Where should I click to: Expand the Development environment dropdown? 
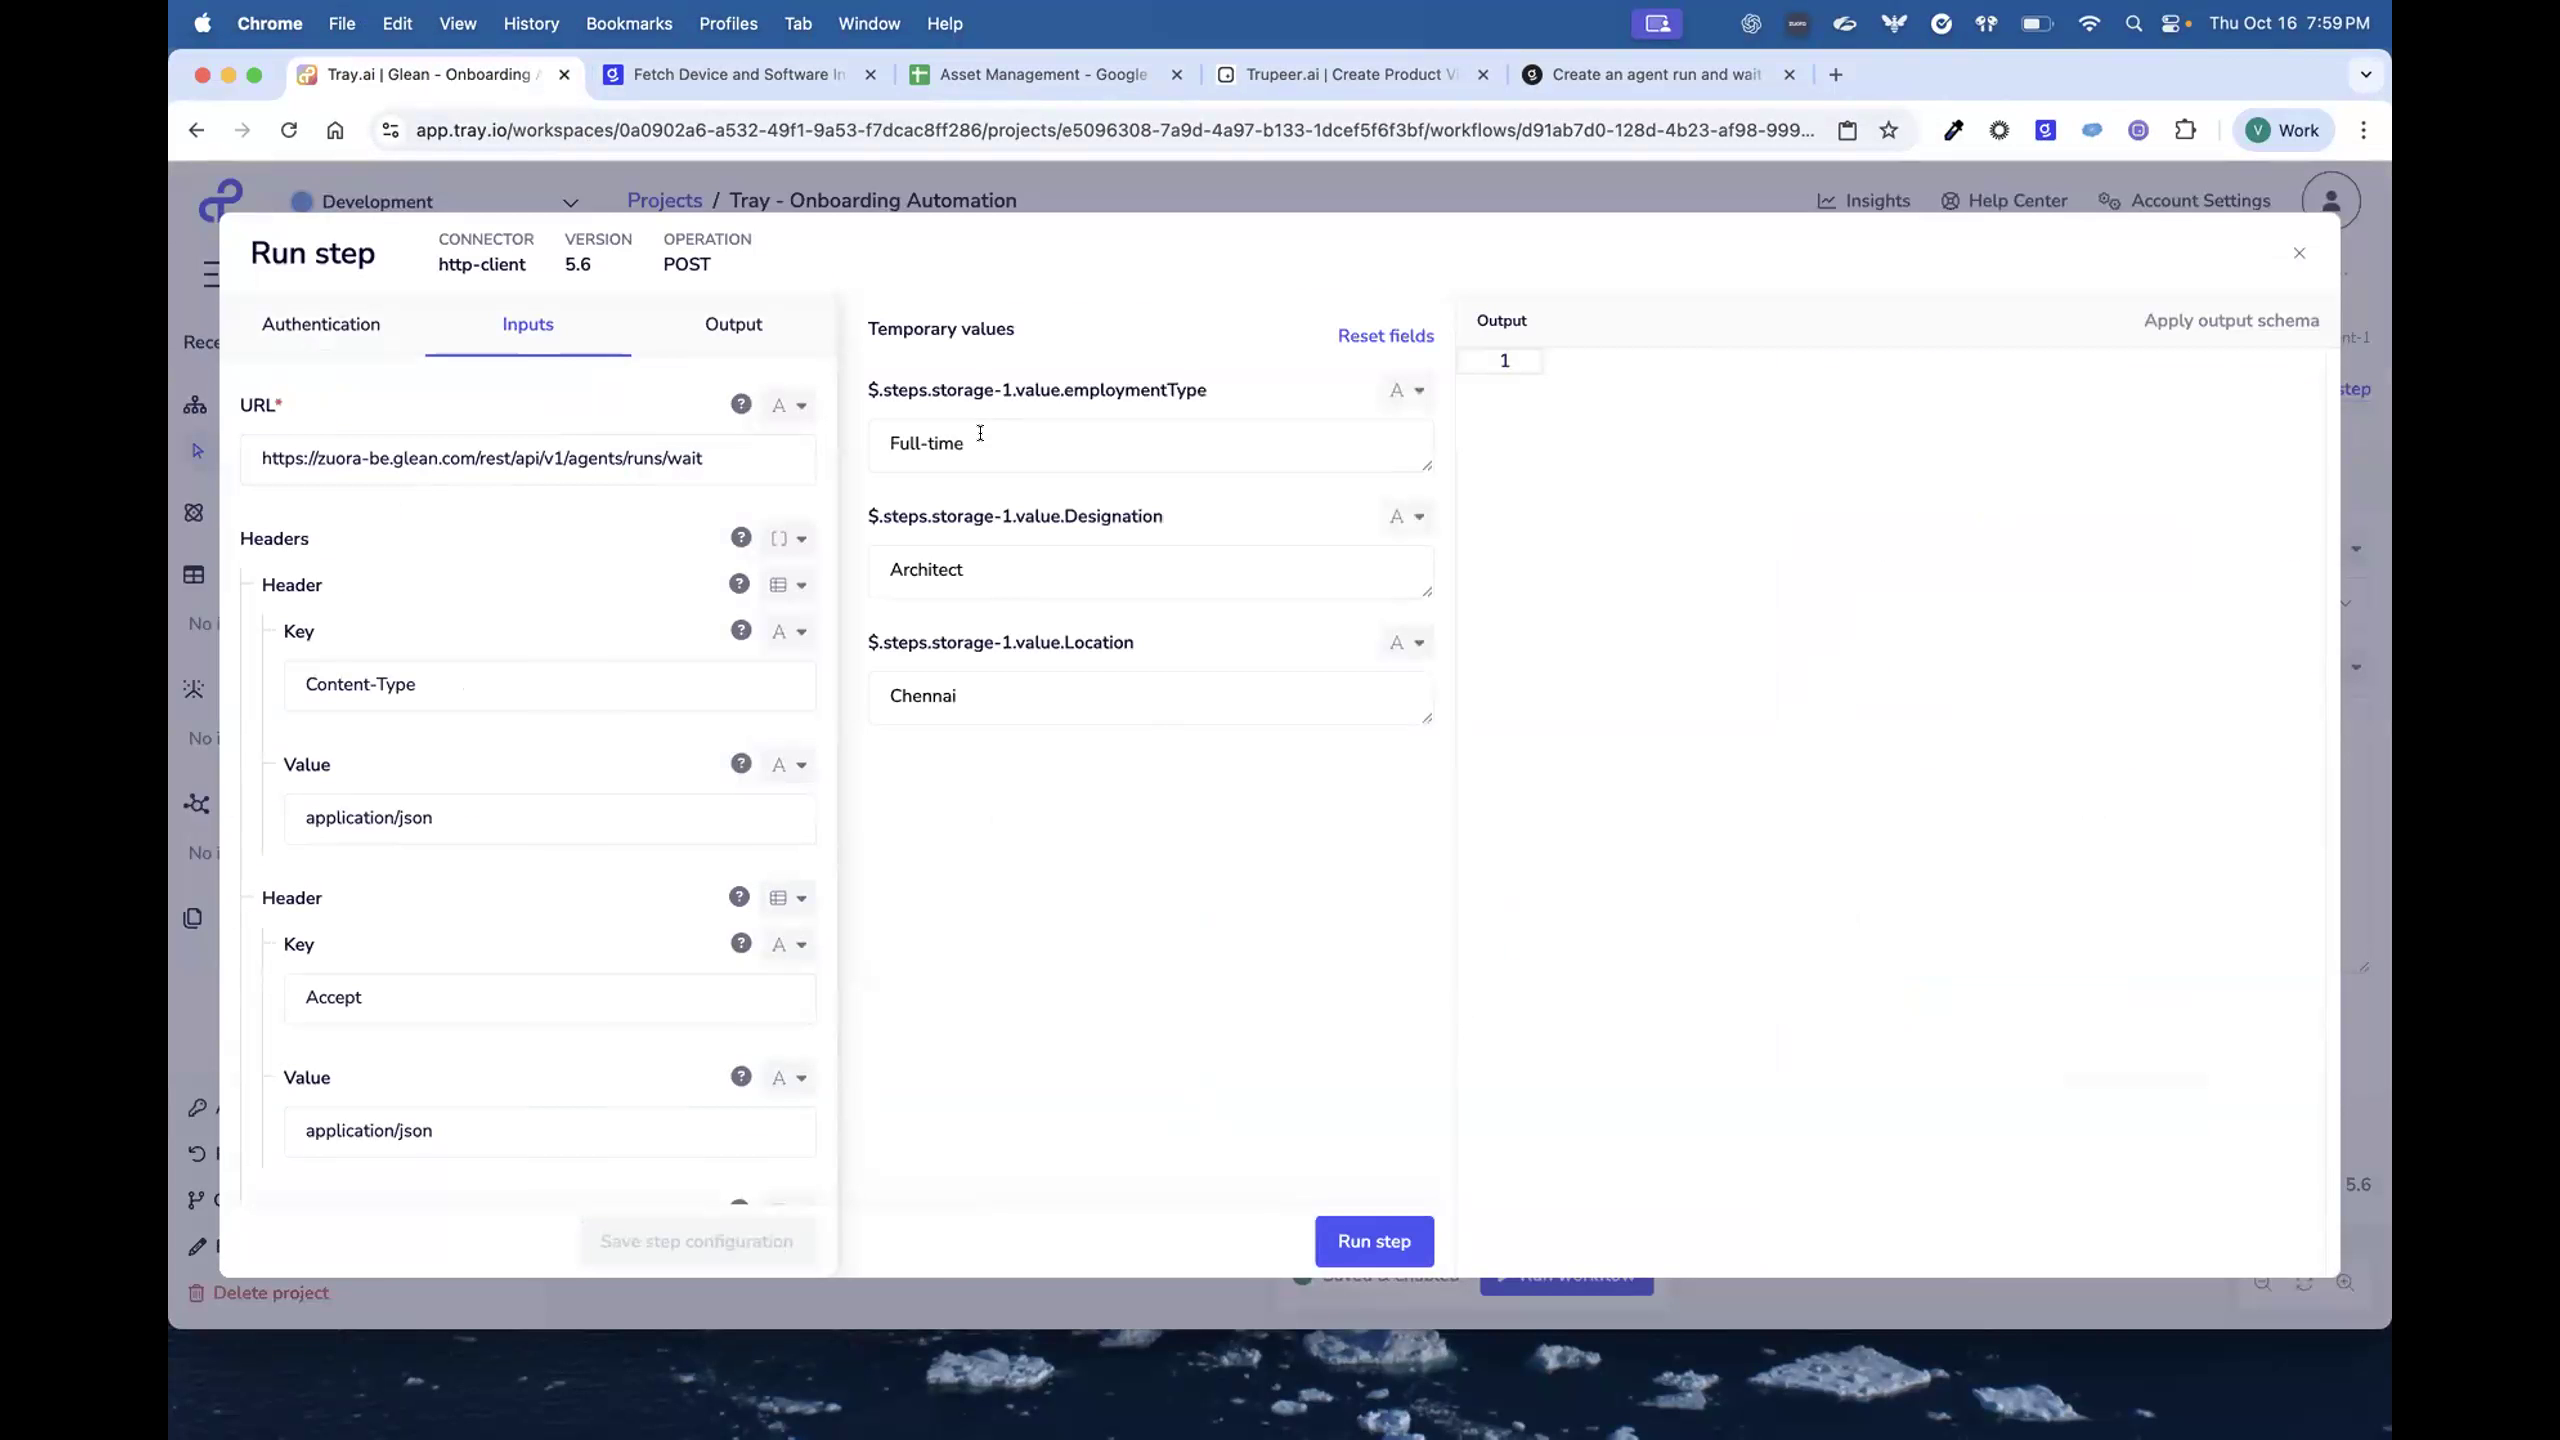pos(571,202)
